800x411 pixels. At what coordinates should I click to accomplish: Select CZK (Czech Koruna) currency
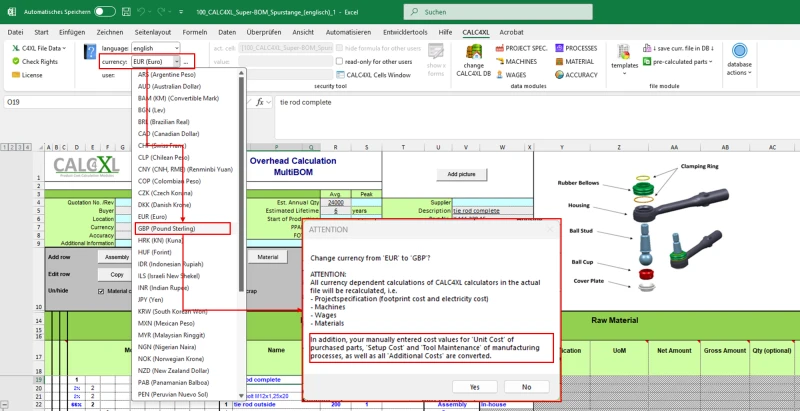tap(165, 193)
